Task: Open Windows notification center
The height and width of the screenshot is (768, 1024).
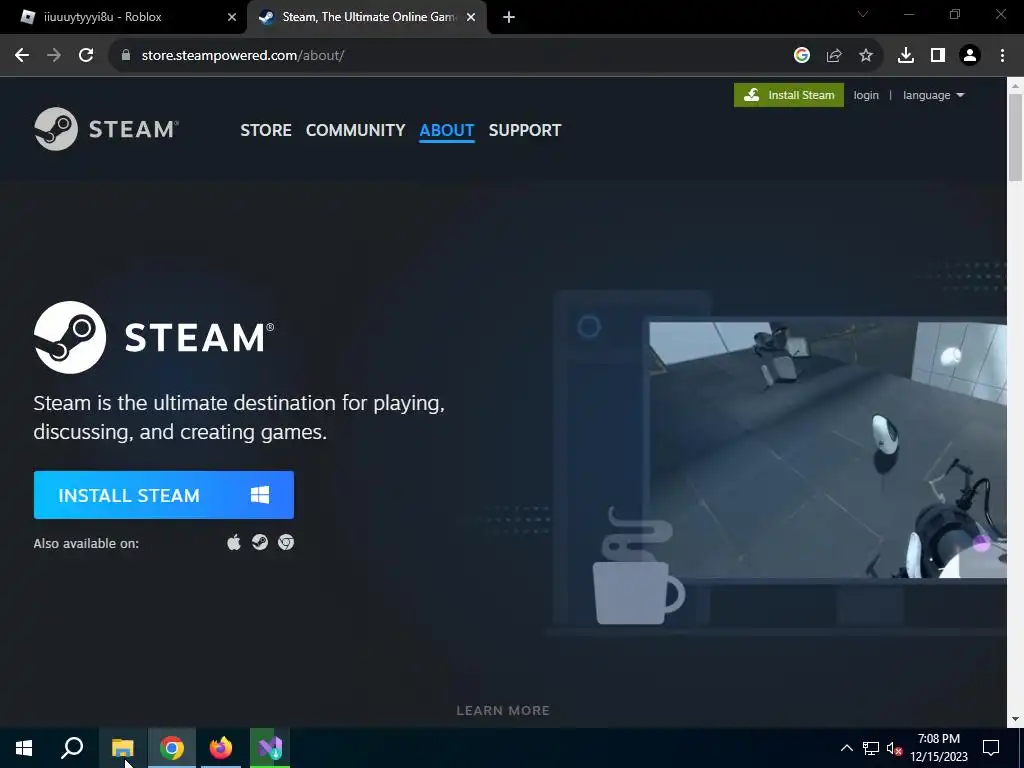Action: point(991,748)
